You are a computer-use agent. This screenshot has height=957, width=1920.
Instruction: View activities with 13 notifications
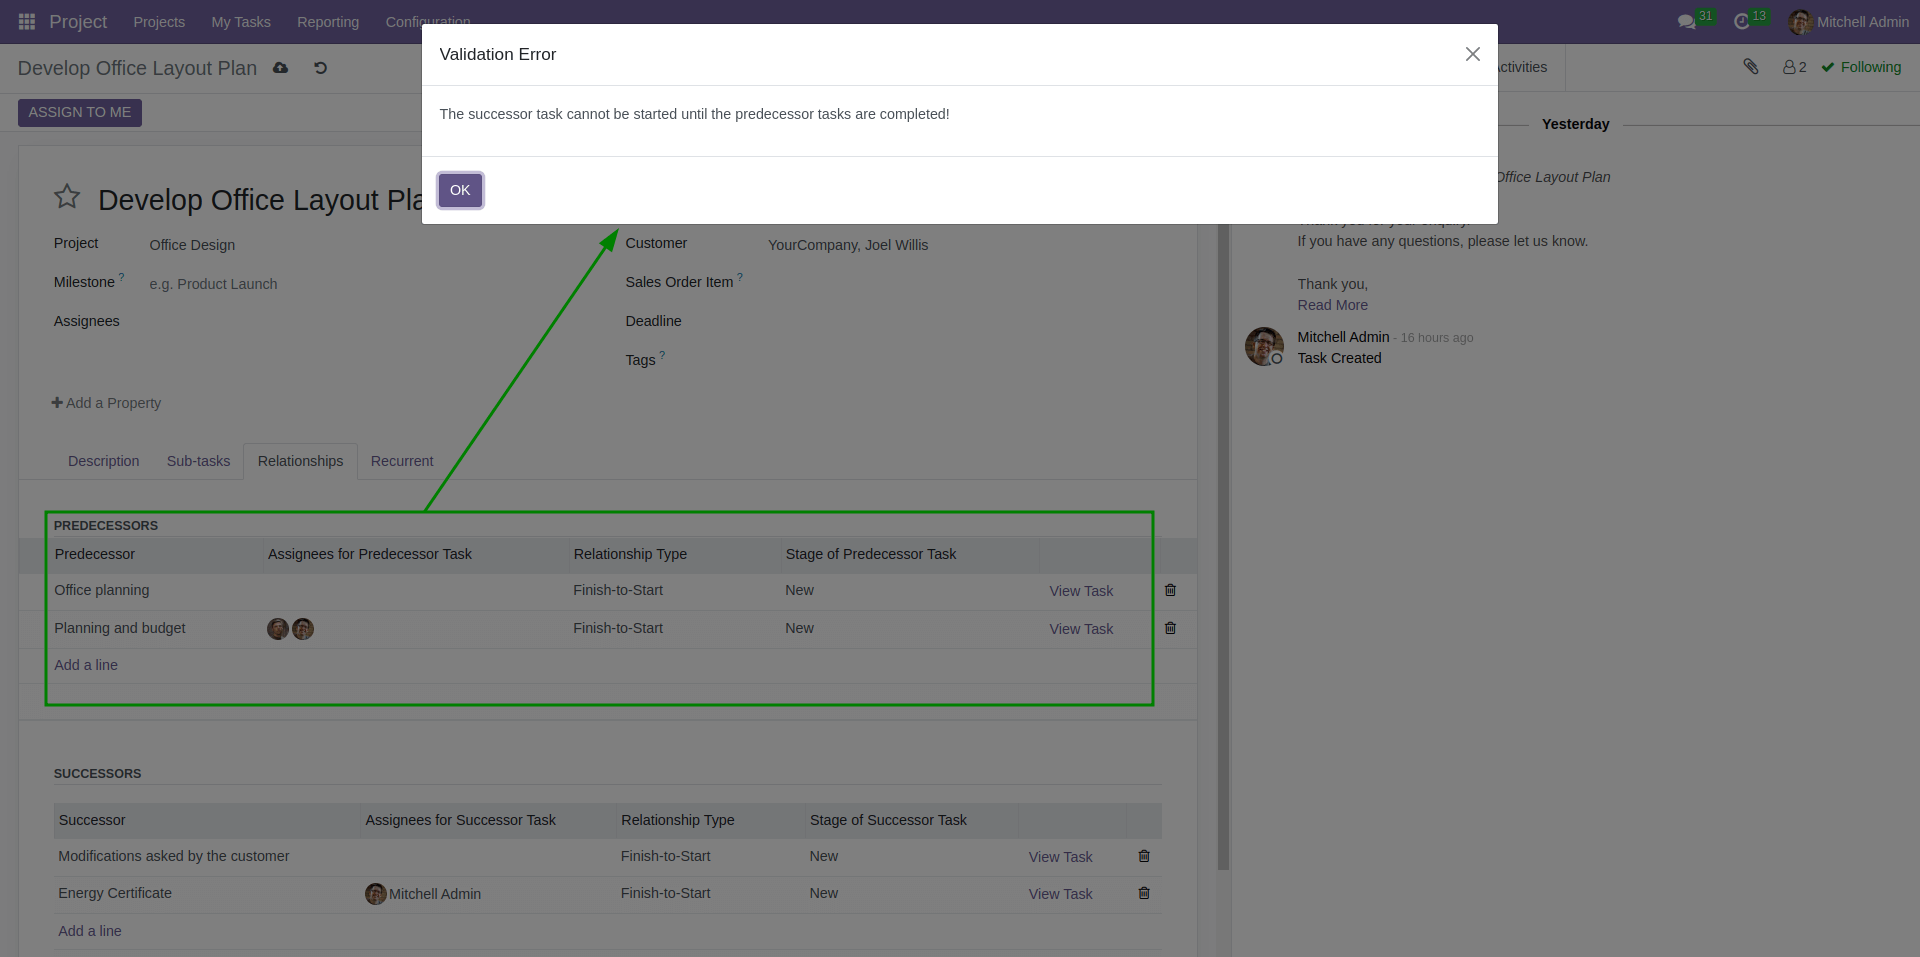pos(1744,21)
